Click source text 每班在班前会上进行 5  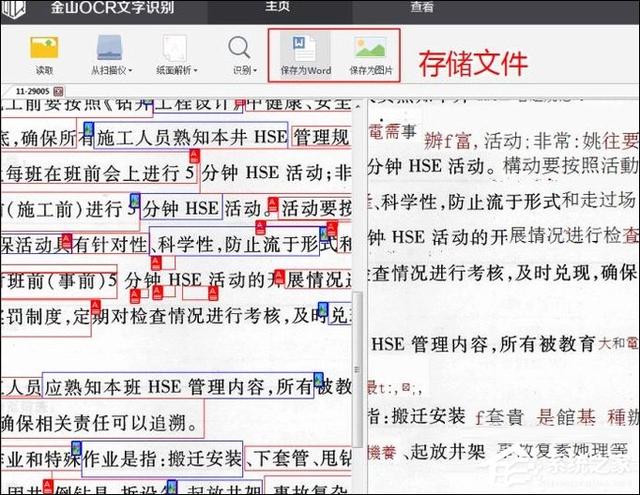coord(100,173)
